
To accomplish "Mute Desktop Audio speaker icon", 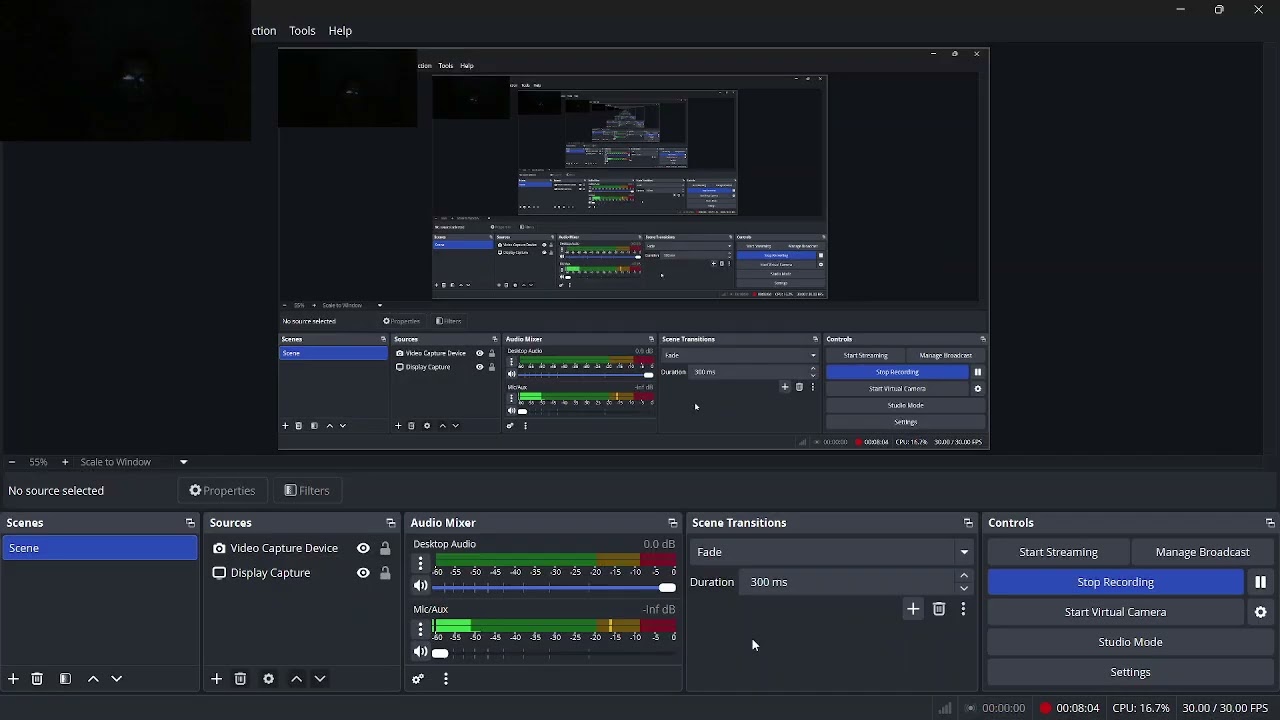I will 421,587.
